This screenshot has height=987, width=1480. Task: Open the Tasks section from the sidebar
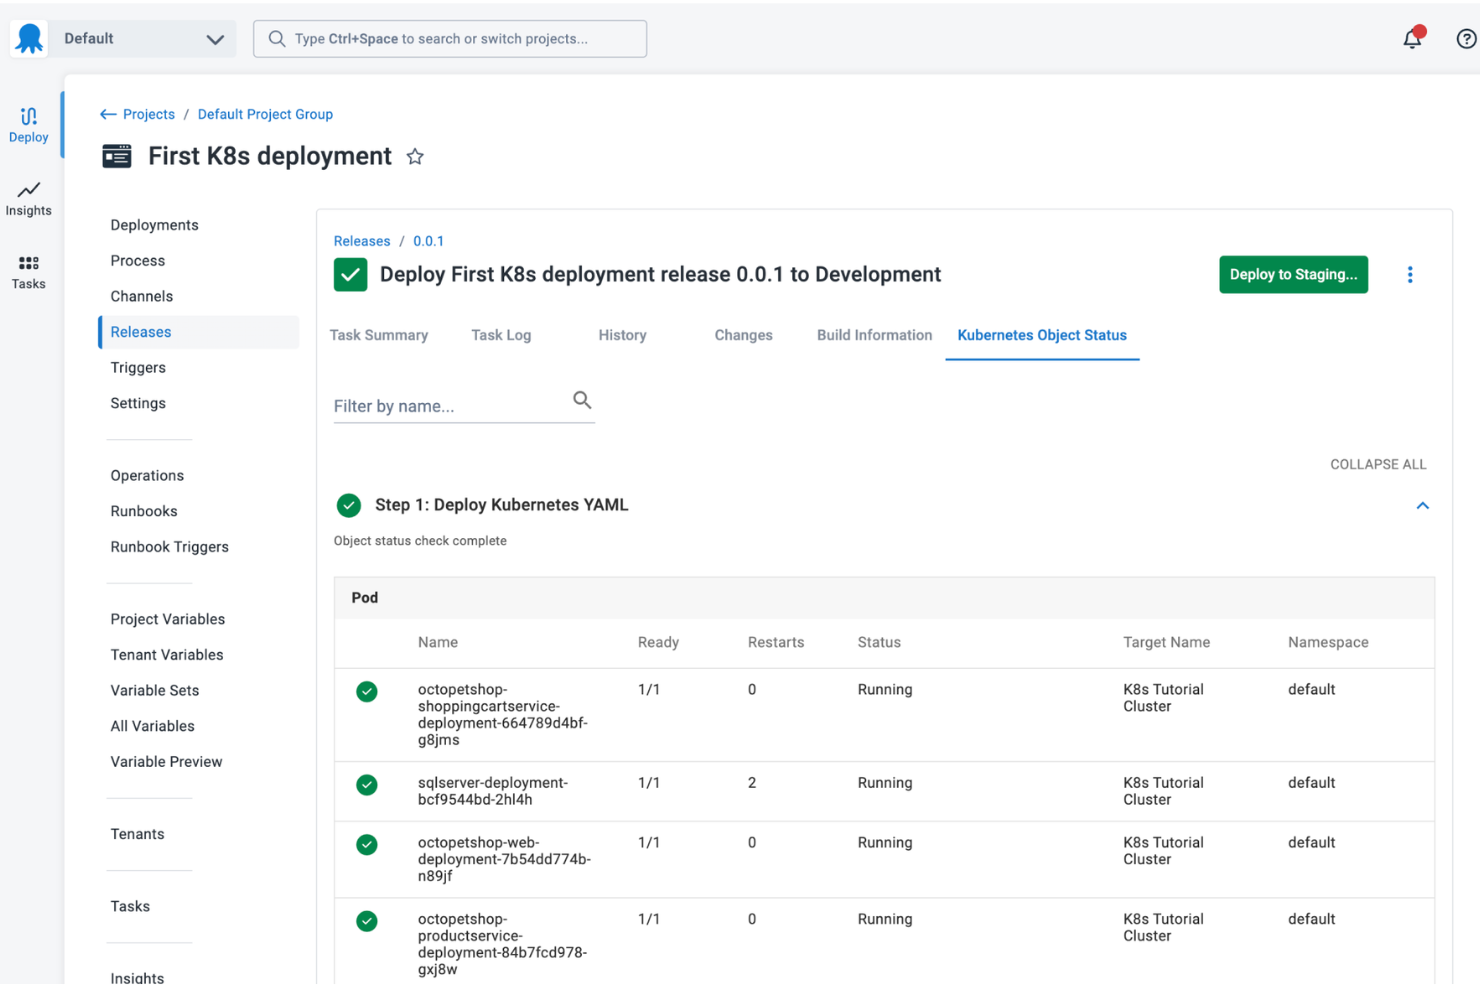(x=28, y=271)
